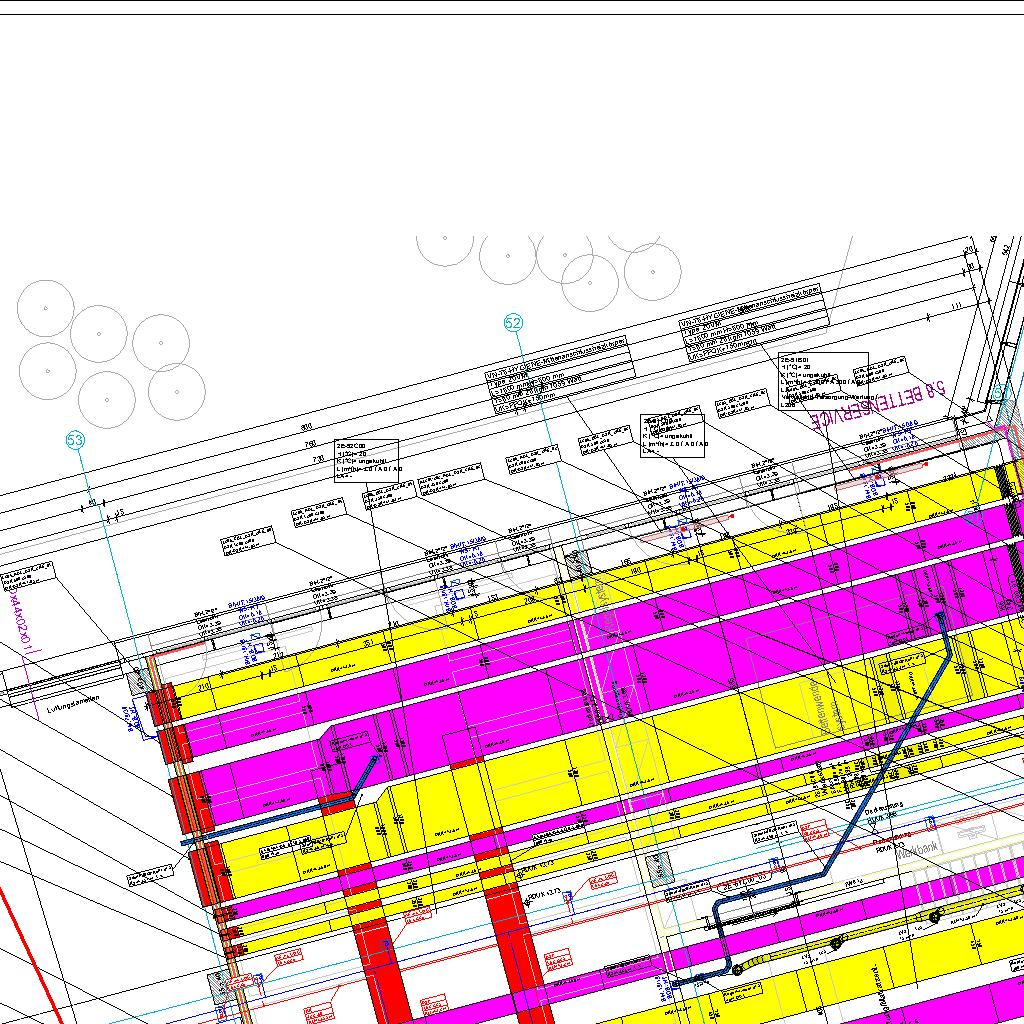Select the dimension text reading 800
This screenshot has width=1024, height=1024.
(x=307, y=427)
